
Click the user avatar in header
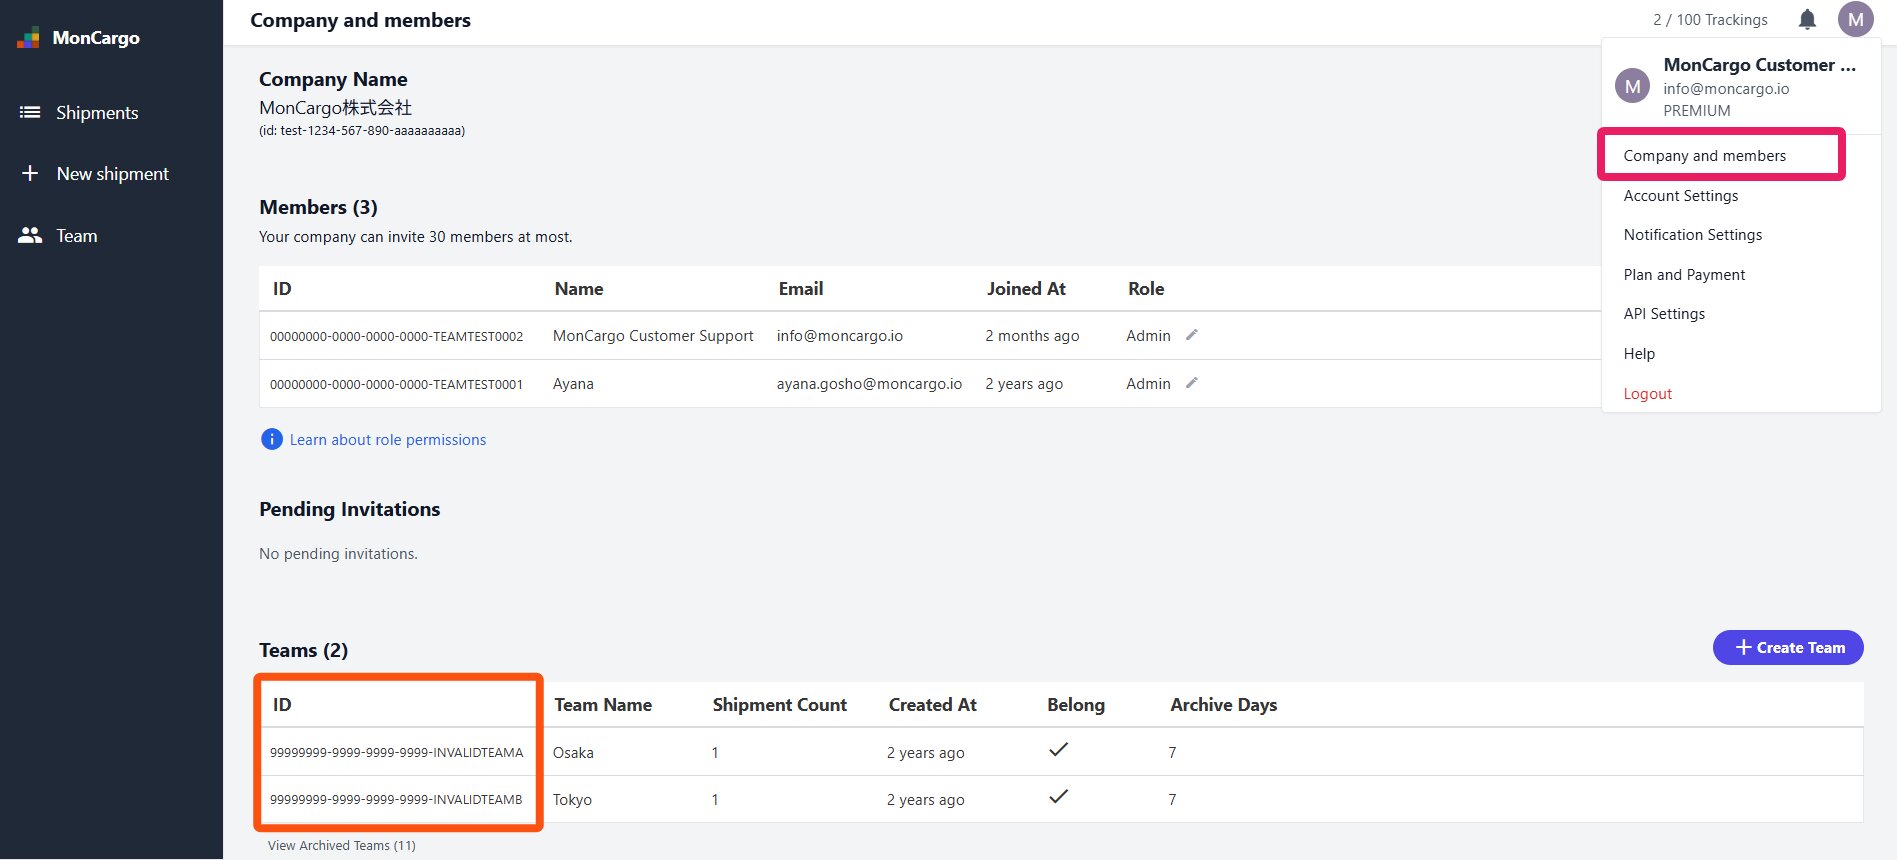coord(1855,20)
